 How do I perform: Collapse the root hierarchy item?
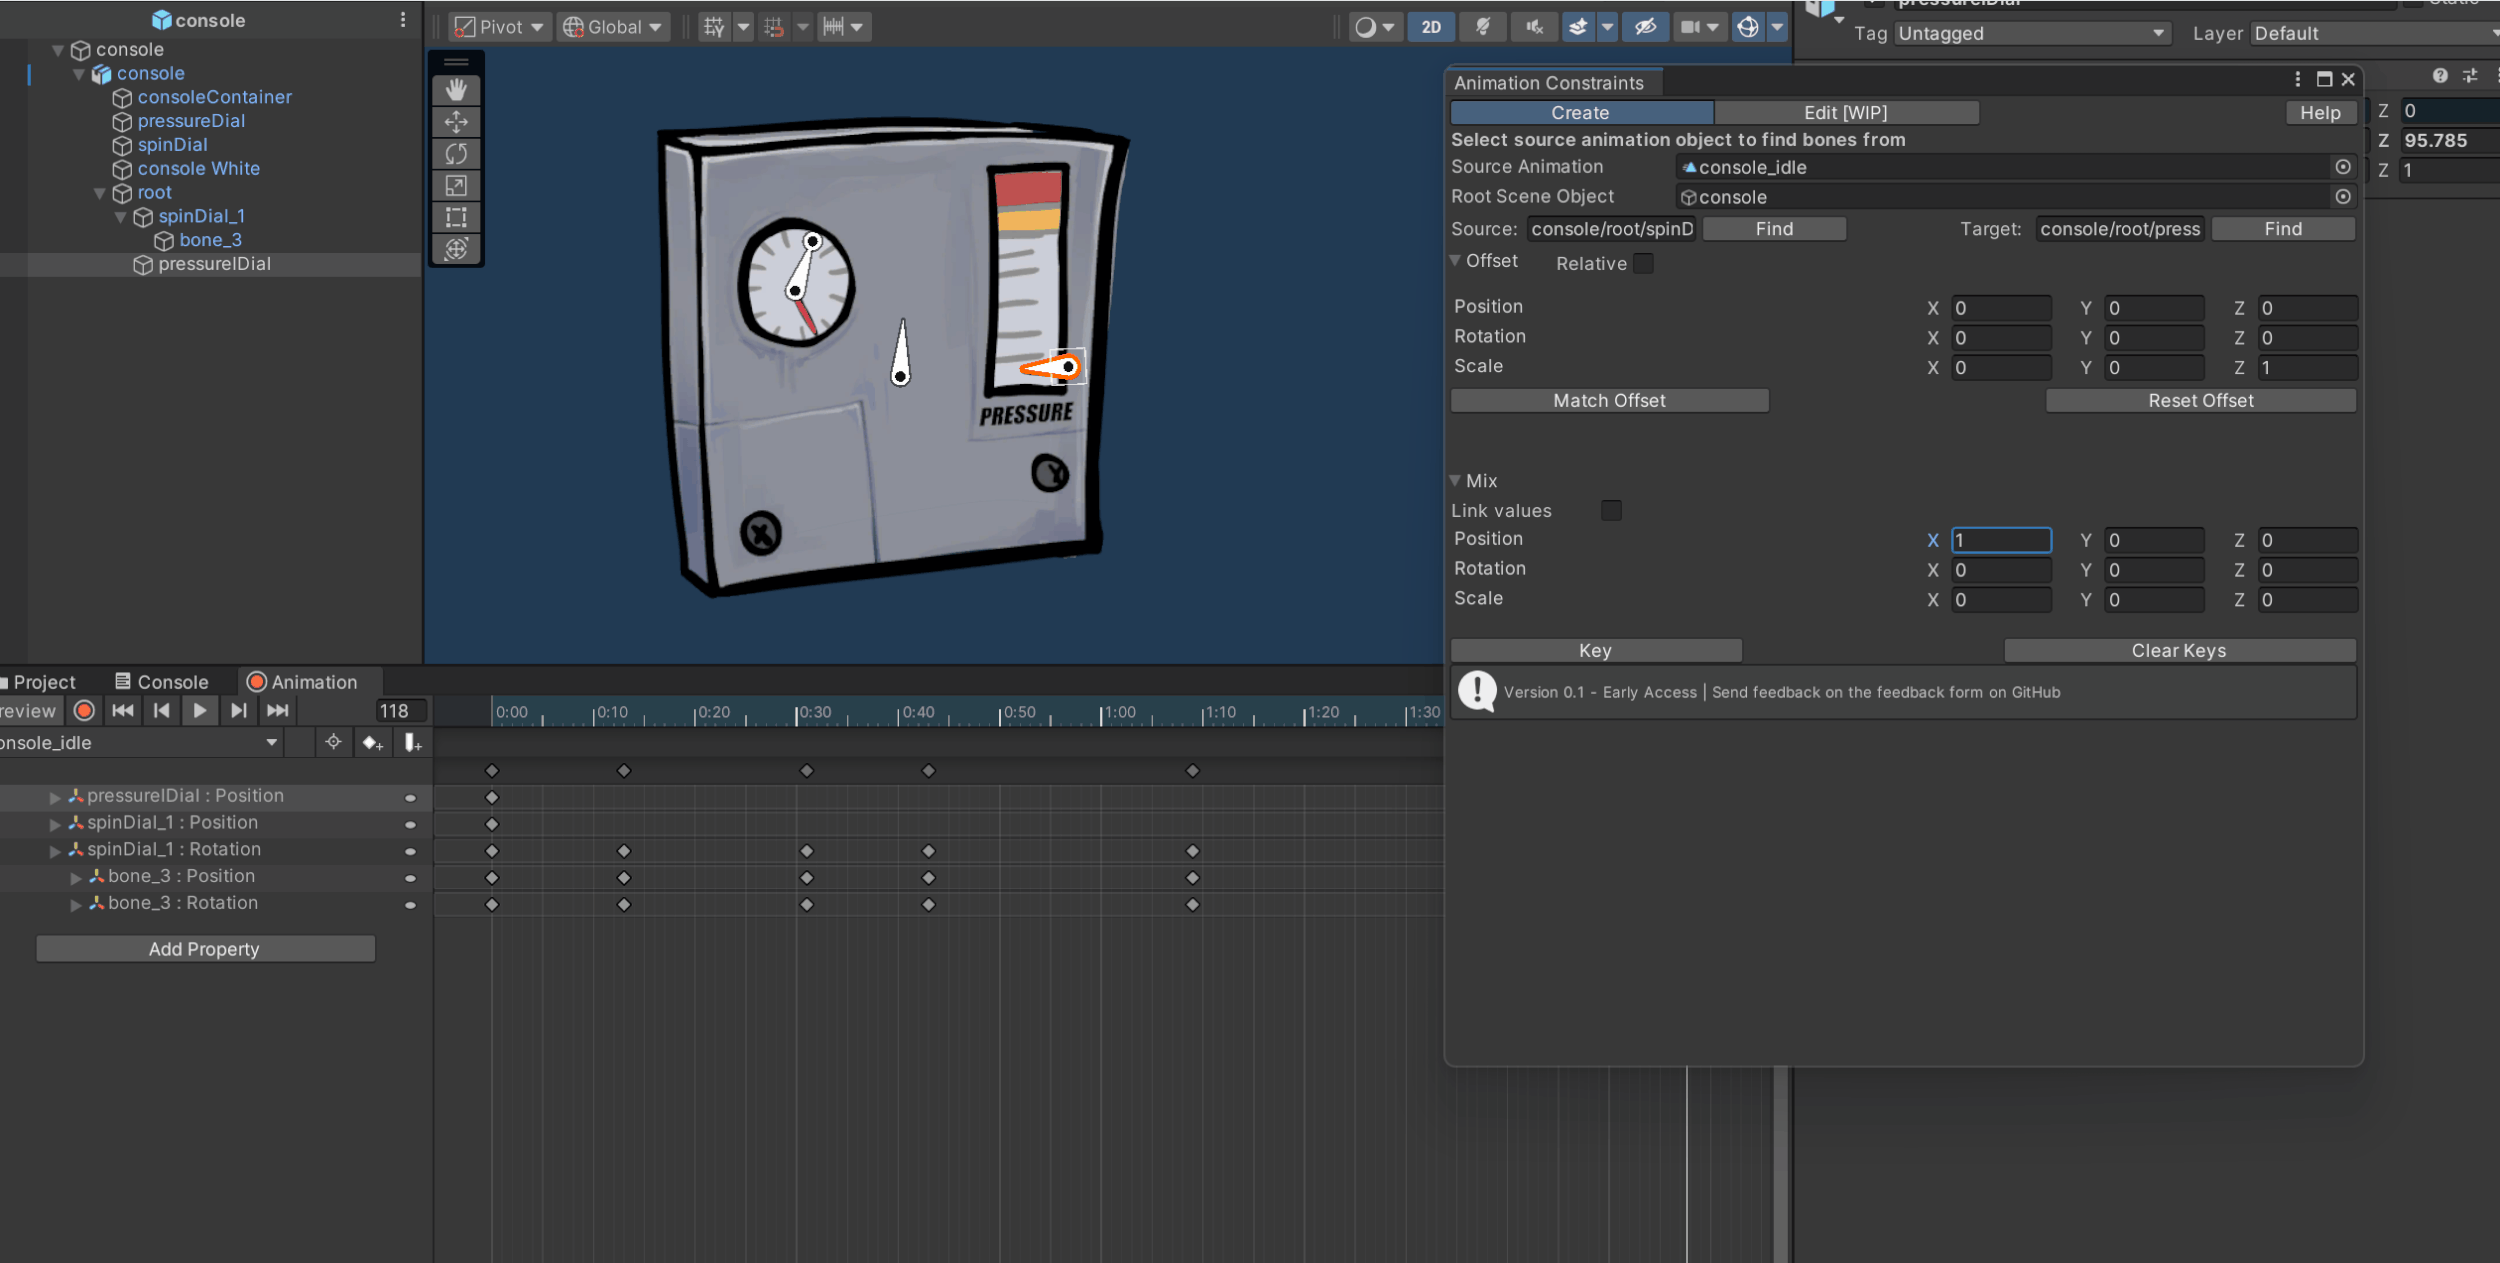[x=100, y=193]
